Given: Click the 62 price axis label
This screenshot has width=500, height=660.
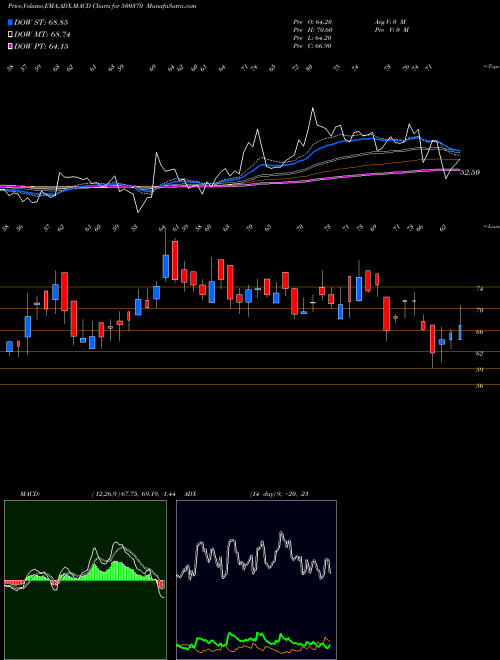Looking at the screenshot, I should pos(479,354).
